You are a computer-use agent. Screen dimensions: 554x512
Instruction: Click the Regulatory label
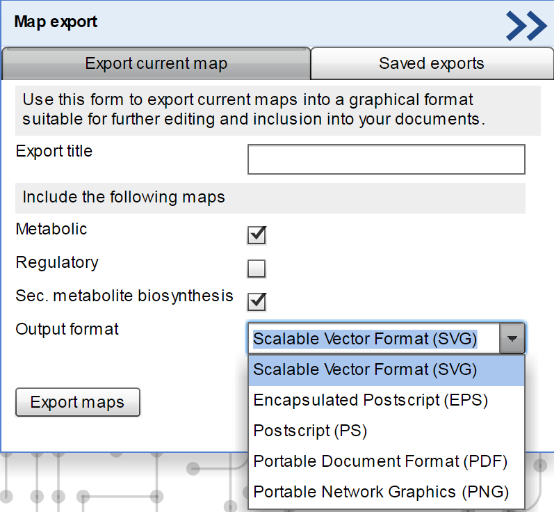click(x=57, y=263)
